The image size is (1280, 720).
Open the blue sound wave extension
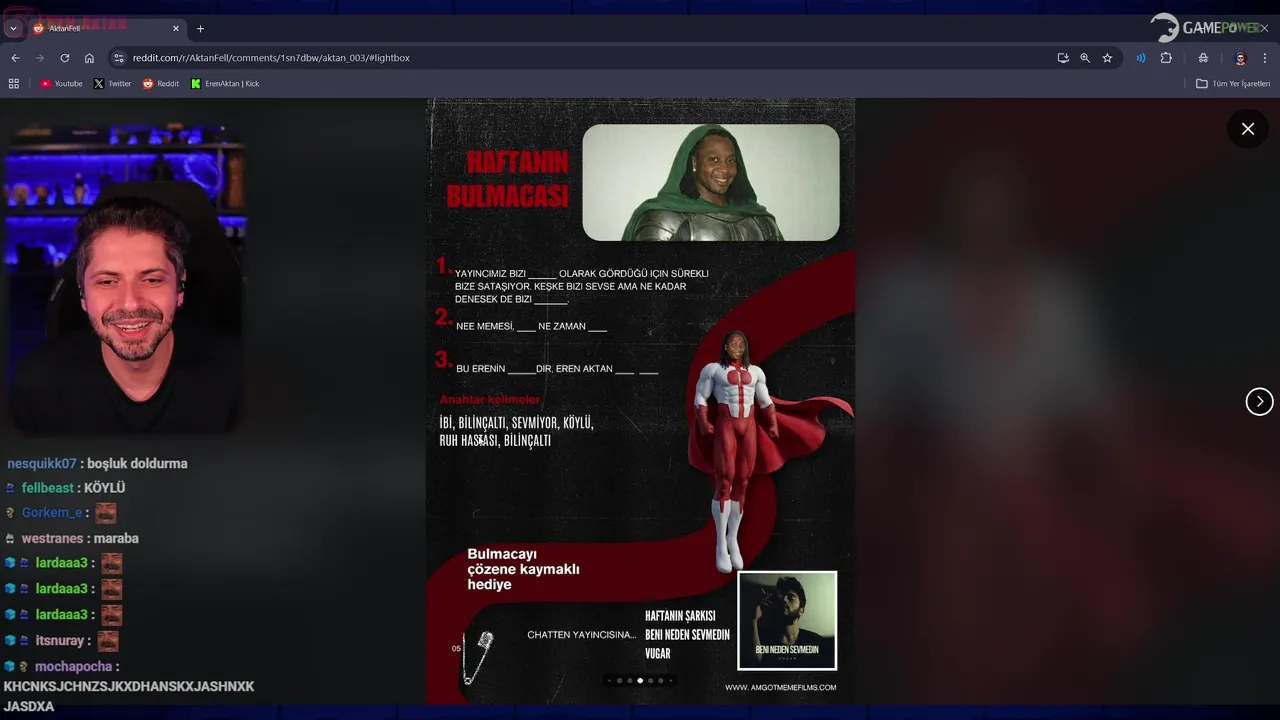click(x=1141, y=58)
